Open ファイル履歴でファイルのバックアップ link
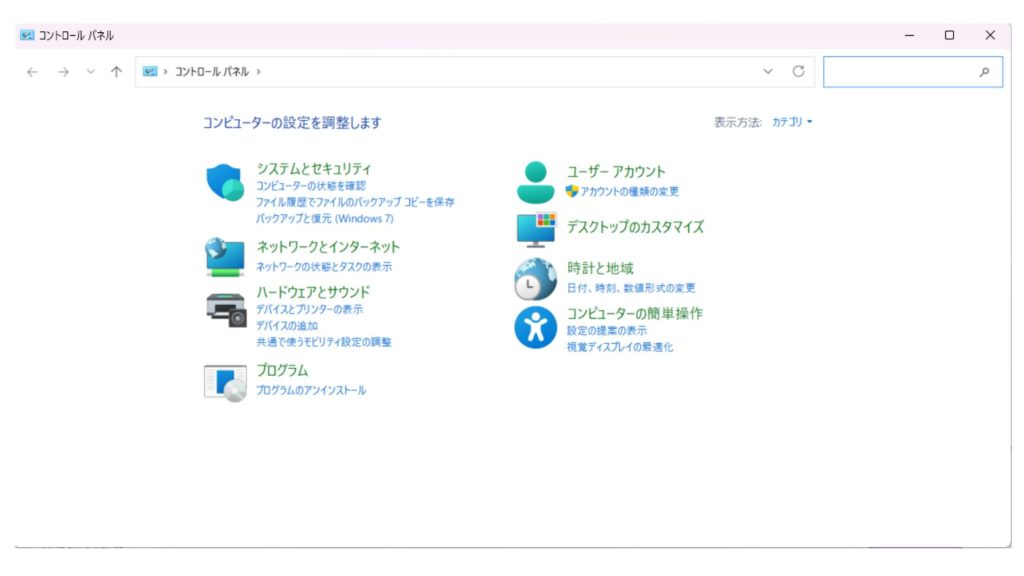Screen dimensions: 1024x576 tap(355, 202)
